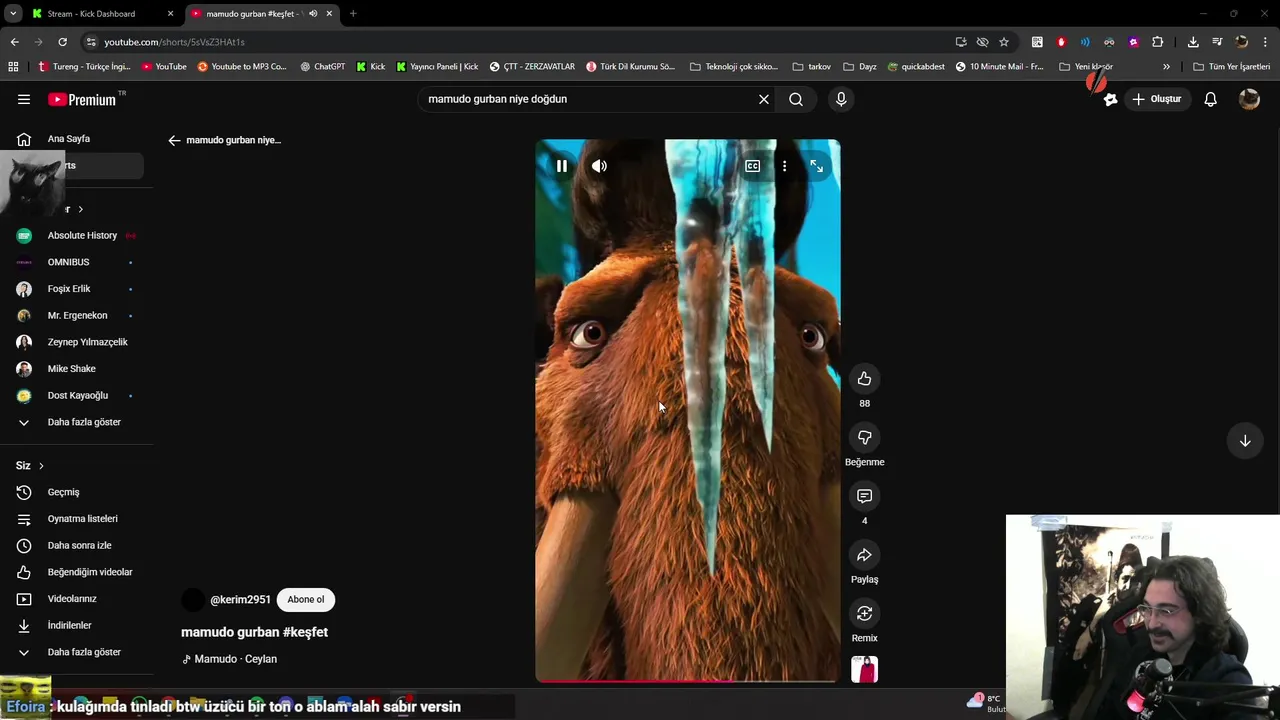Open the tab search dropdown

pos(13,14)
